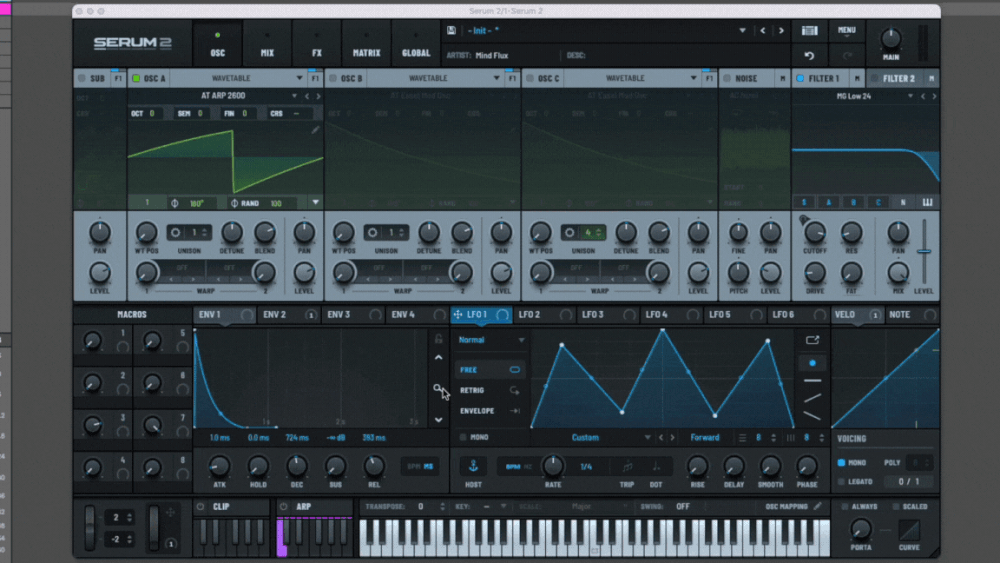Click the OSC mapping pencil icon
The height and width of the screenshot is (563, 1000).
tap(818, 506)
